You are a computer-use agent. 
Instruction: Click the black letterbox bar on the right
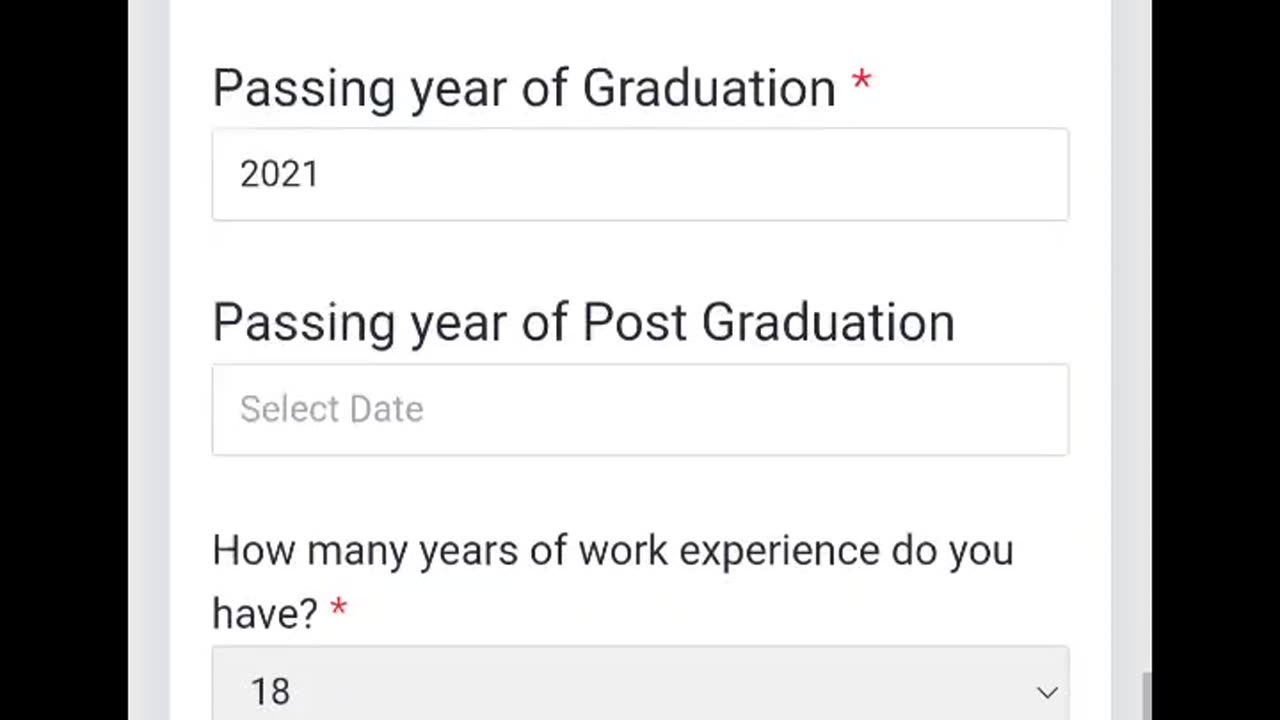click(1216, 360)
